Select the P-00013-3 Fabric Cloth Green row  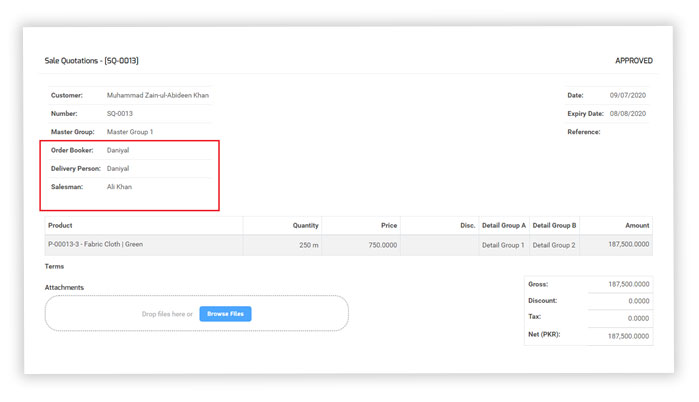[95, 244]
